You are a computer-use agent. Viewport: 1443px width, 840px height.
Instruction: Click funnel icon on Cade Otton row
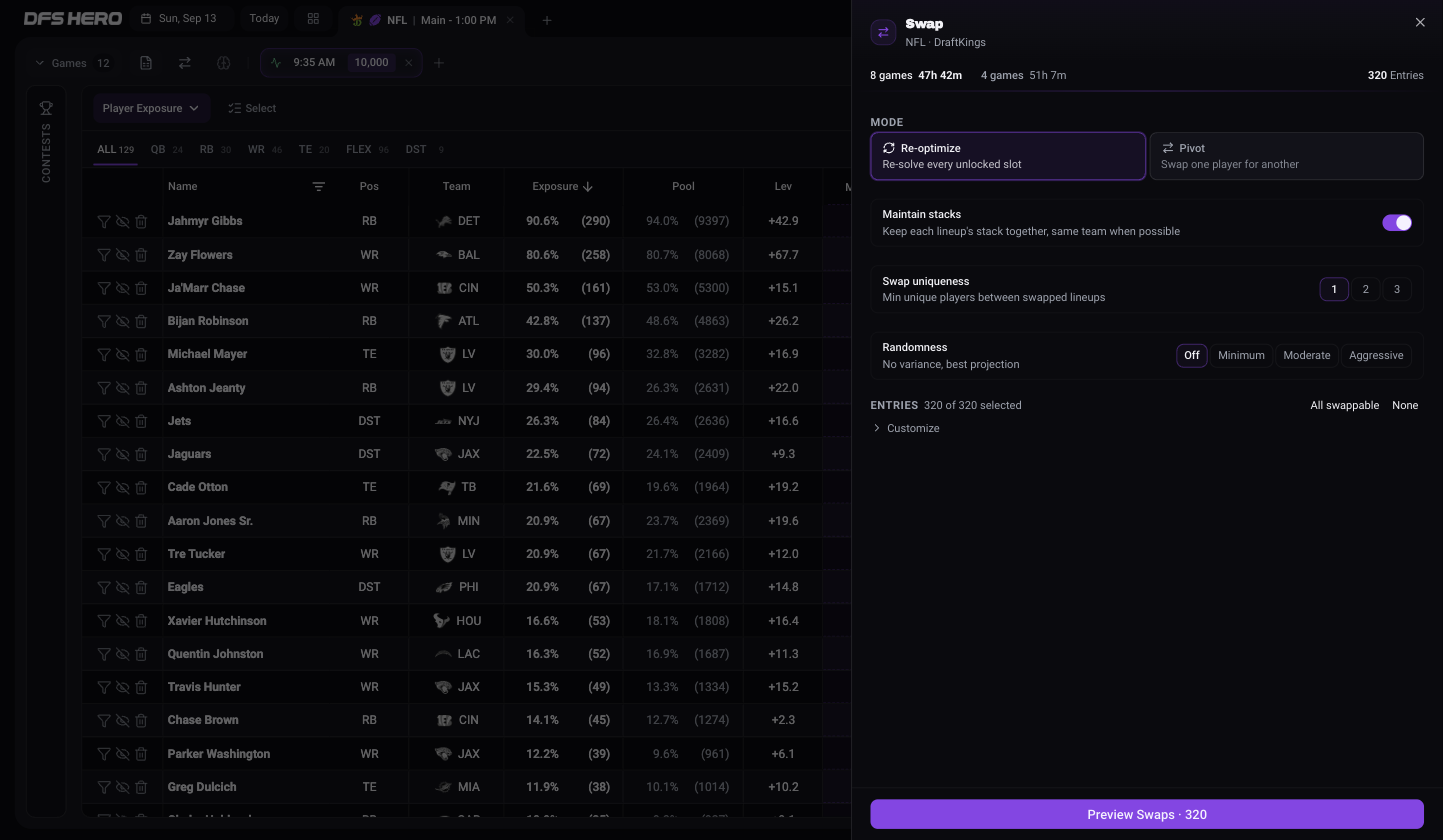(104, 487)
